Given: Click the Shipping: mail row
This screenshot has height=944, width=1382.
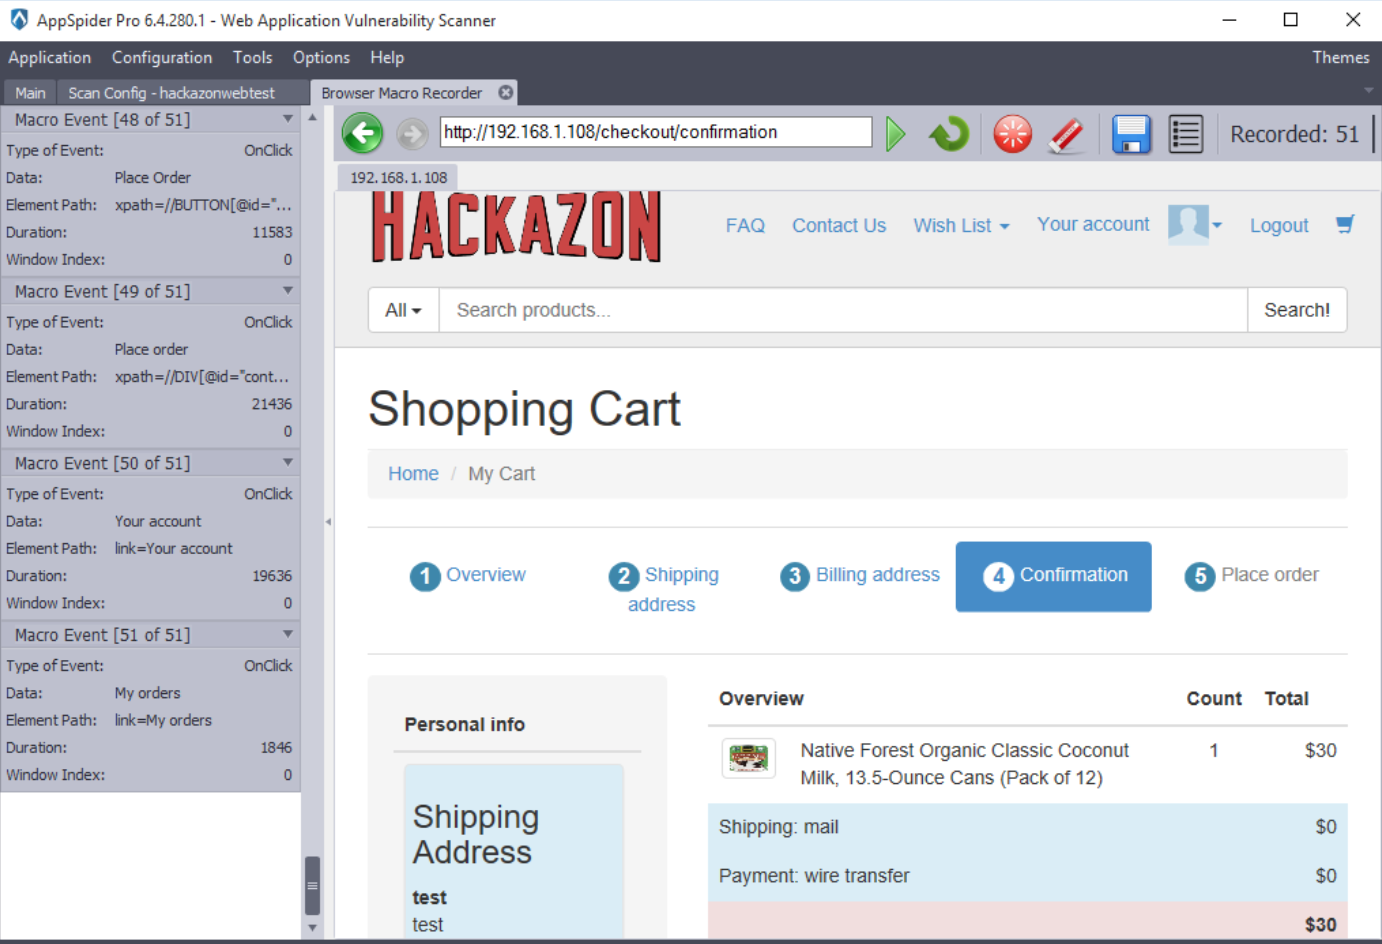Looking at the screenshot, I should pos(1027,827).
